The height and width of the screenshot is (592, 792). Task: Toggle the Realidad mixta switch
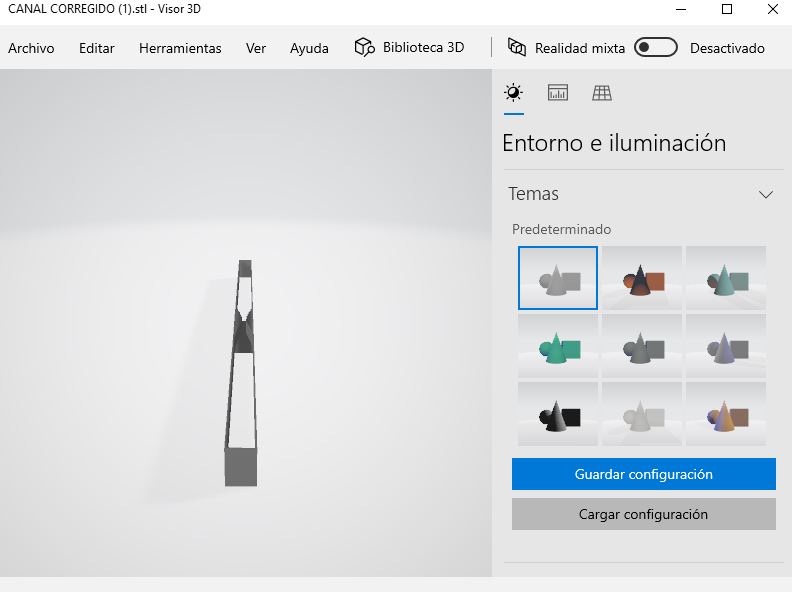click(x=656, y=47)
